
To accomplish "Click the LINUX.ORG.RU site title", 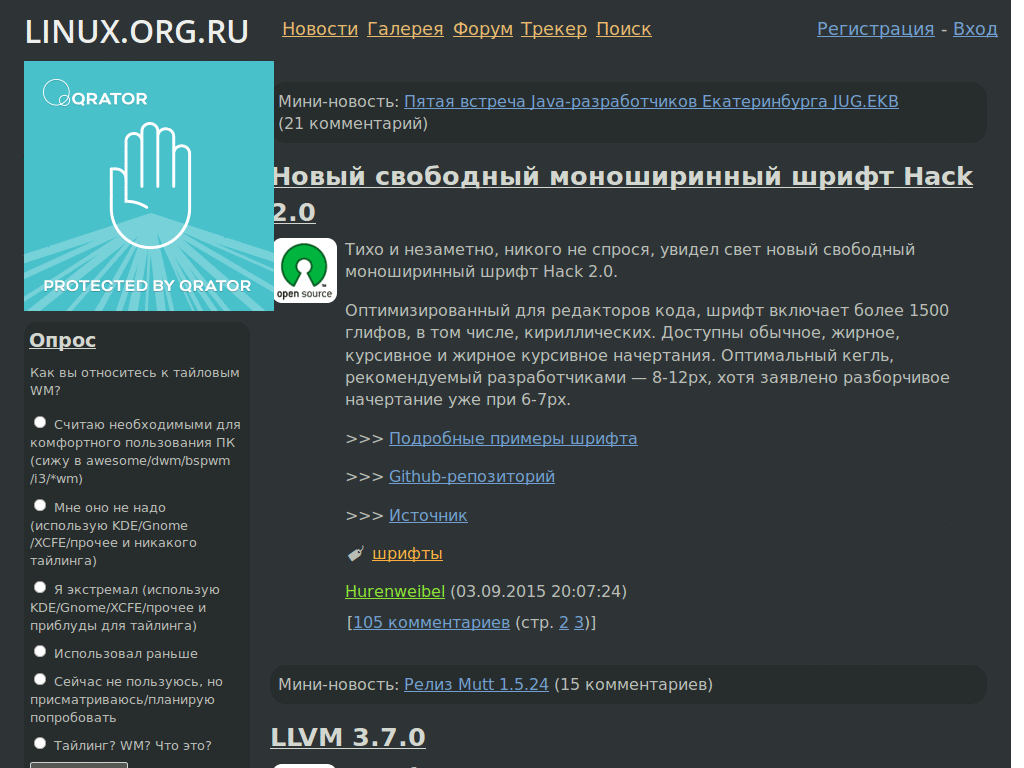I will tap(136, 31).
